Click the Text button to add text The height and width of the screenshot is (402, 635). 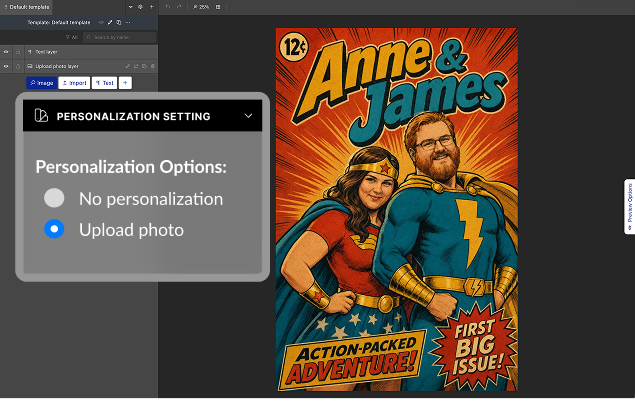[104, 83]
